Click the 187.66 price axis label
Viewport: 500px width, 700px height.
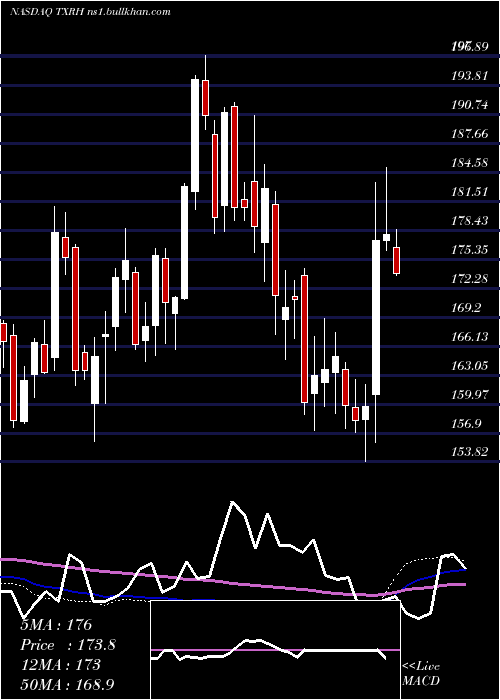469,134
